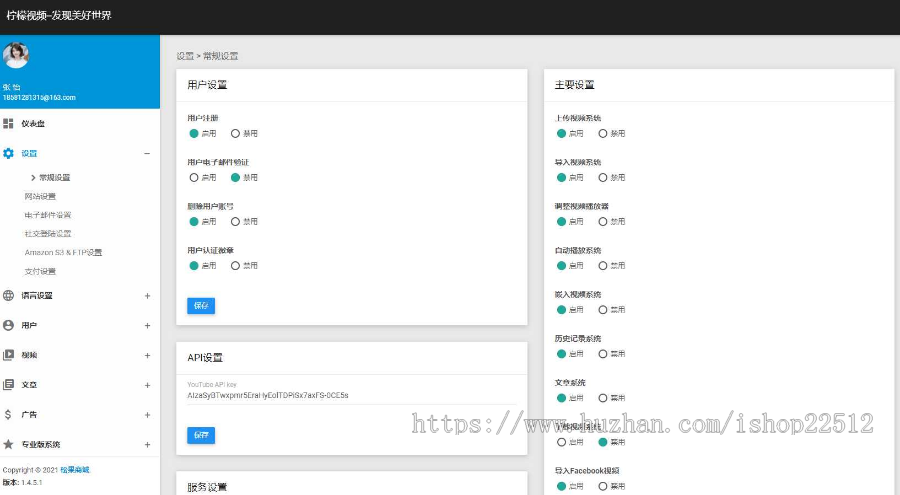Expand the 文章 menu plus sign
Viewport: 900px width, 495px height.
[147, 385]
